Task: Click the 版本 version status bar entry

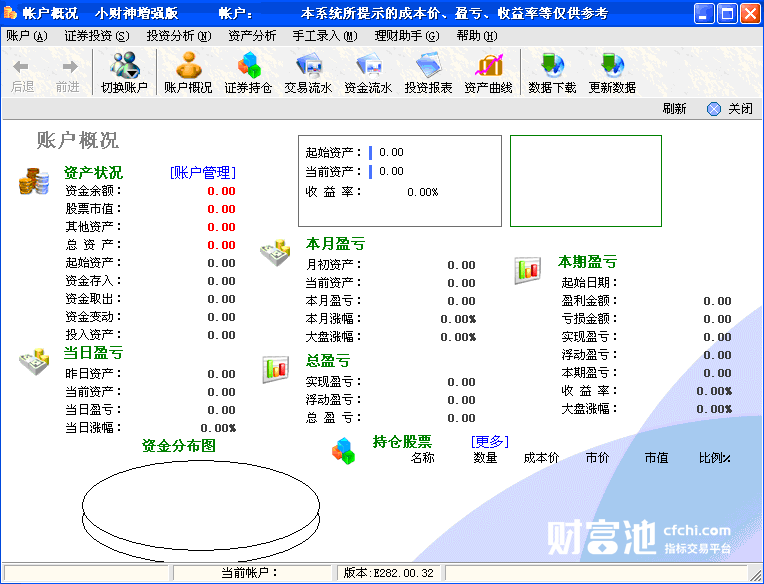Action: (x=389, y=573)
